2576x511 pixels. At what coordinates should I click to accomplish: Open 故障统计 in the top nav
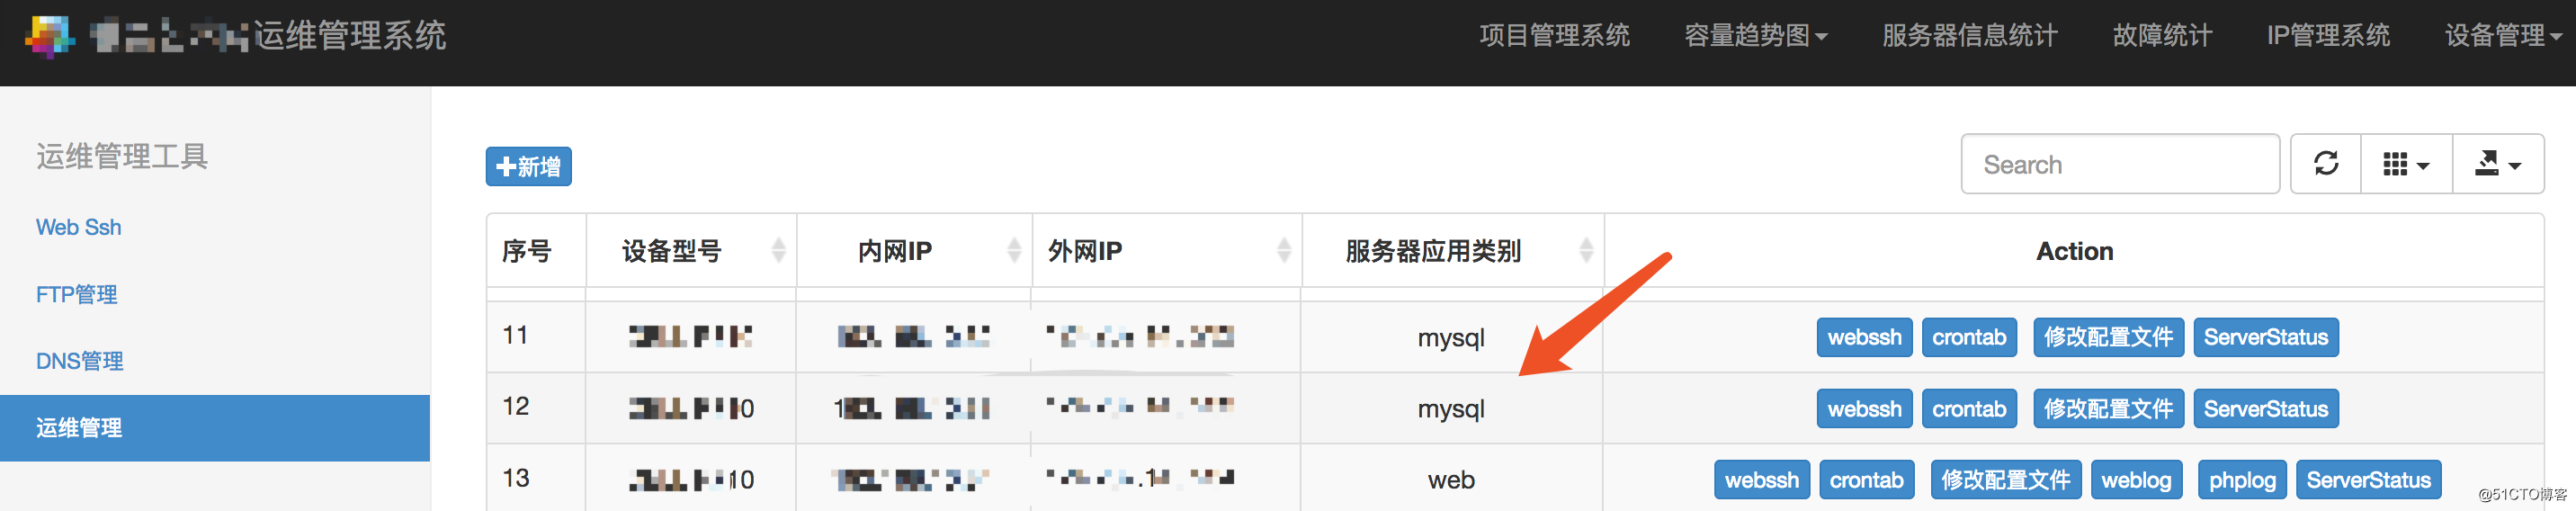tap(2162, 36)
